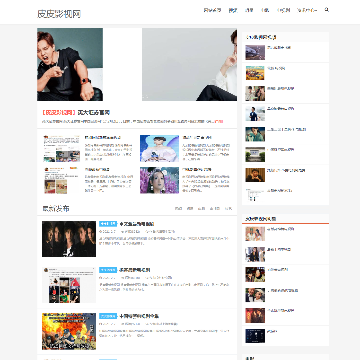
Task: Open thumbnail of woman with purple flowers
Action: pyautogui.click(x=159, y=180)
